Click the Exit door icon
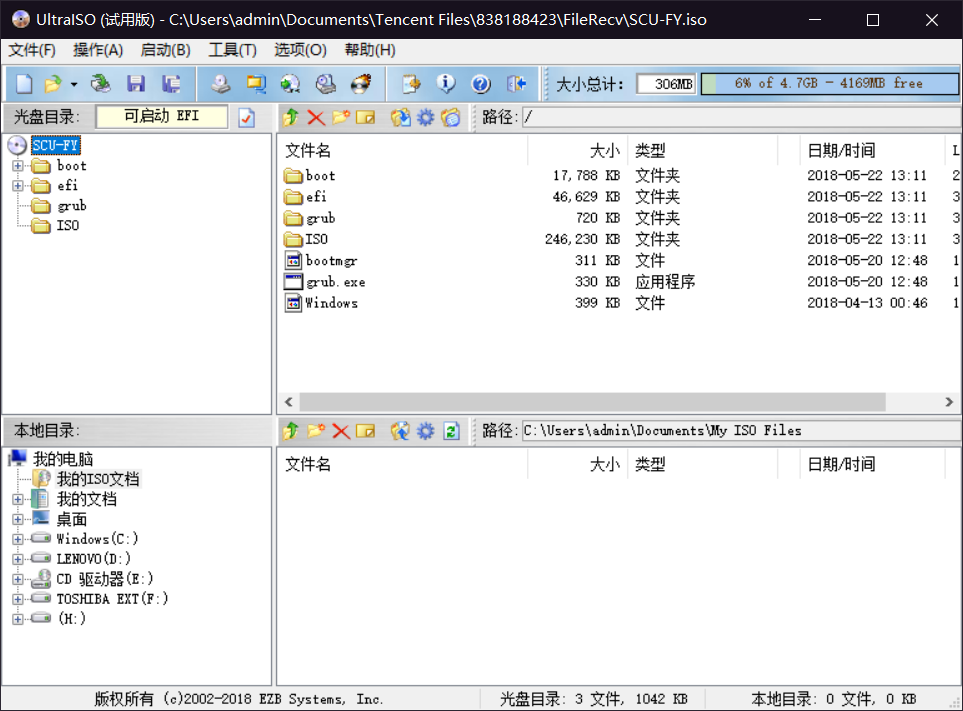 [x=517, y=84]
